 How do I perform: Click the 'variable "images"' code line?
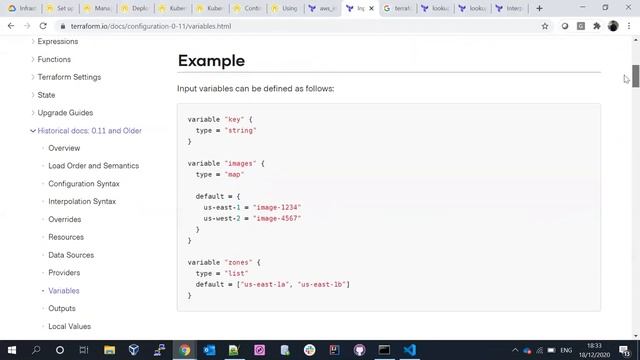point(226,163)
